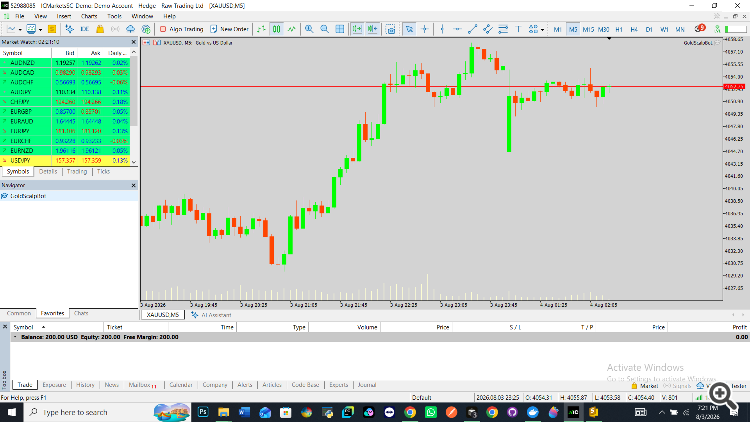The width and height of the screenshot is (750, 422).
Task: Collapse the Balance summary row expander
Action: point(15,337)
